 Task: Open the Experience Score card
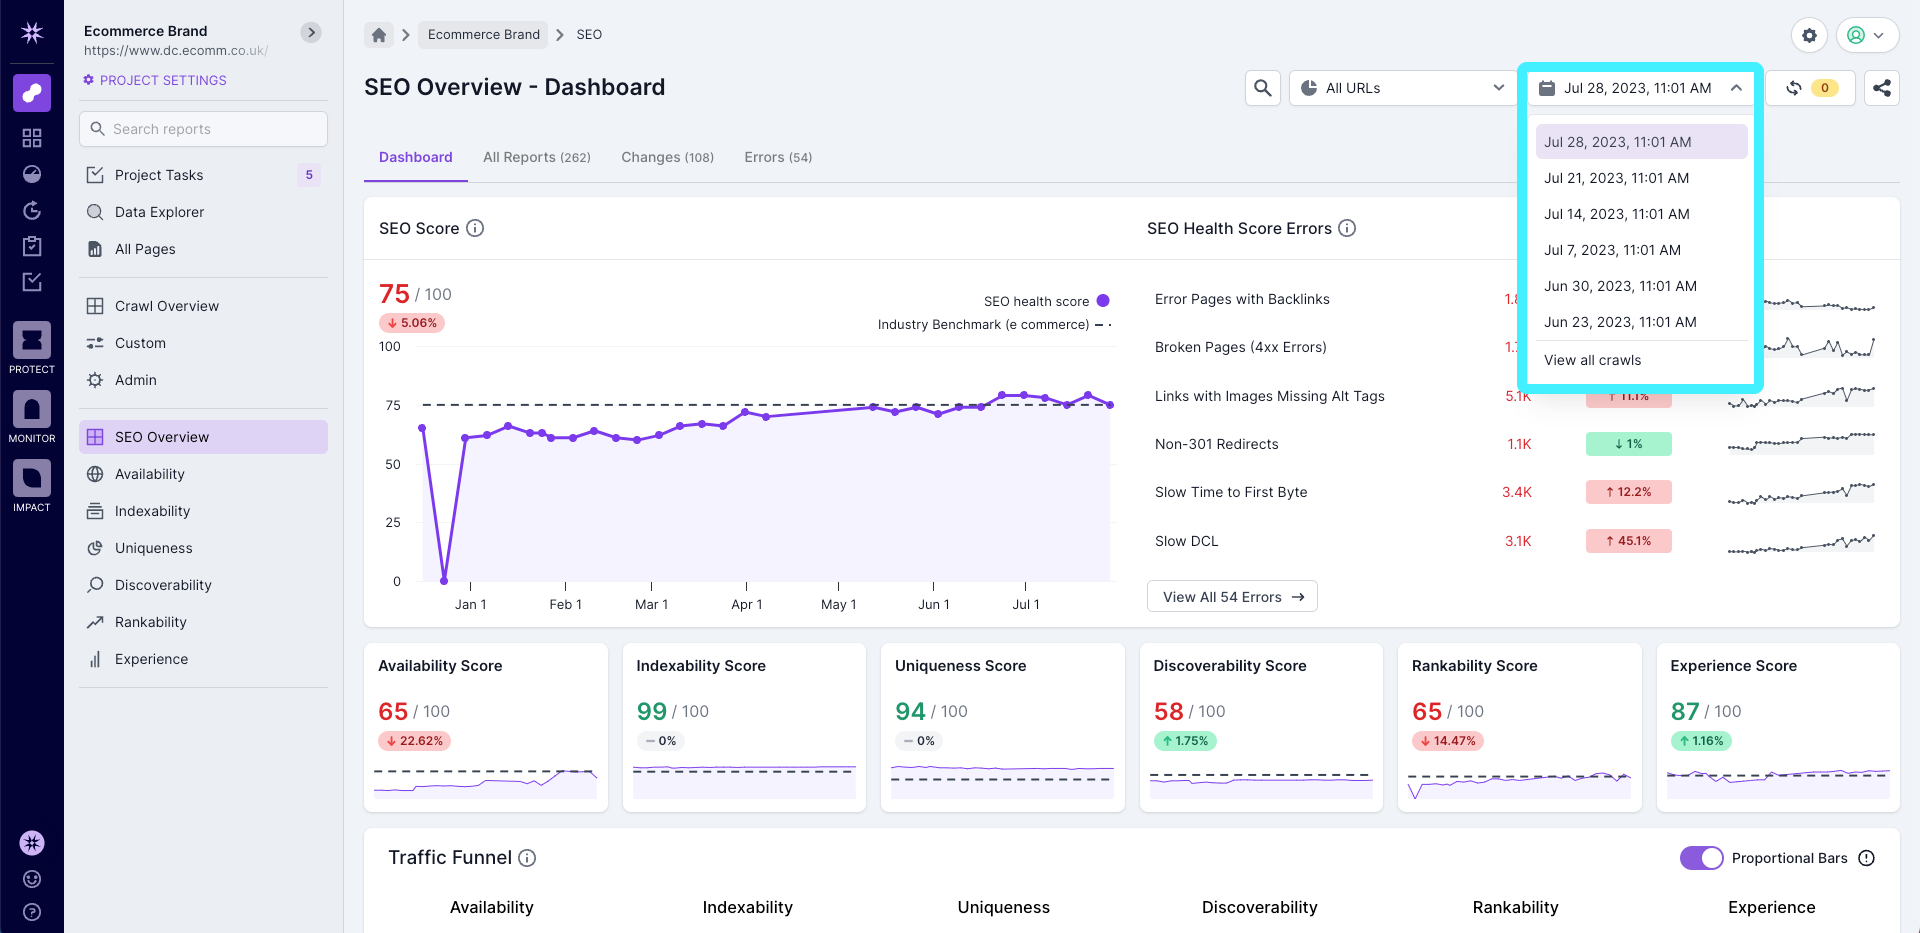(x=1778, y=727)
